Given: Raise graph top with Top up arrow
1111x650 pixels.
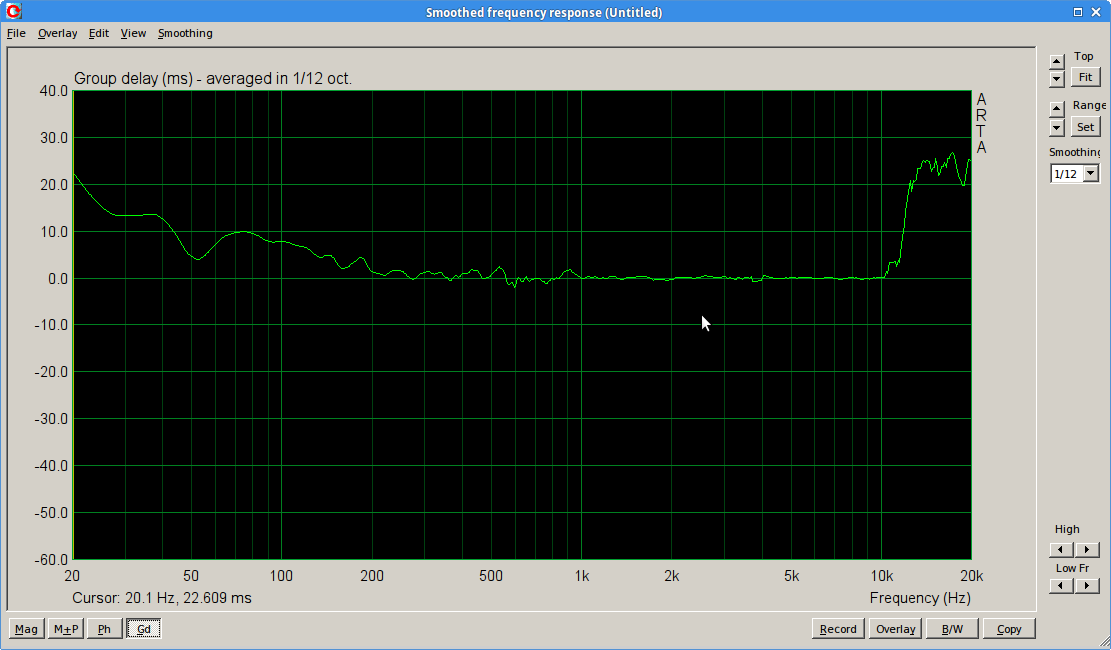Looking at the screenshot, I should point(1056,62).
